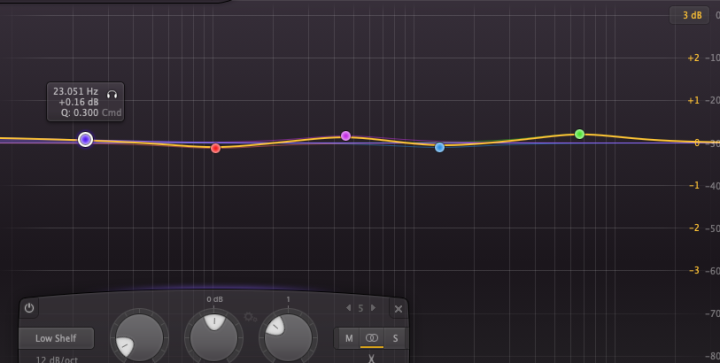720x363 pixels.
Task: Set band placement to Side (S)
Action: tap(395, 338)
